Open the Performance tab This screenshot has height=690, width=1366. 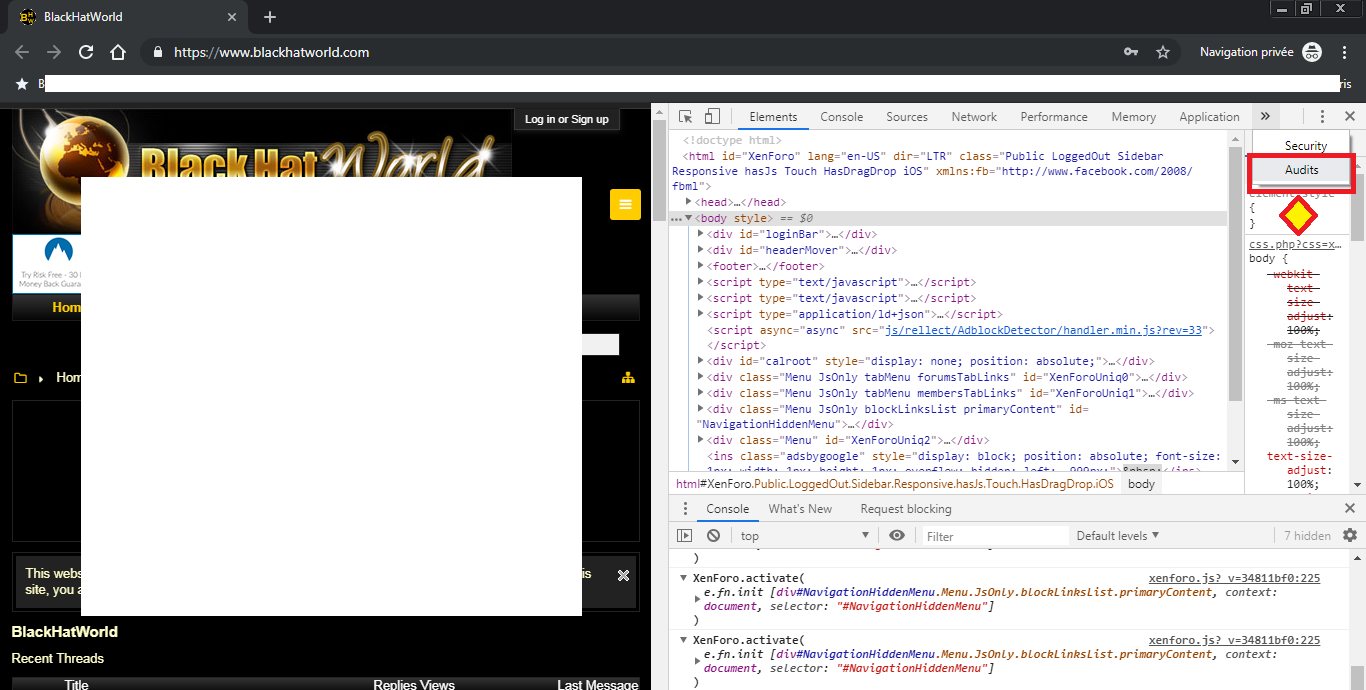tap(1054, 117)
